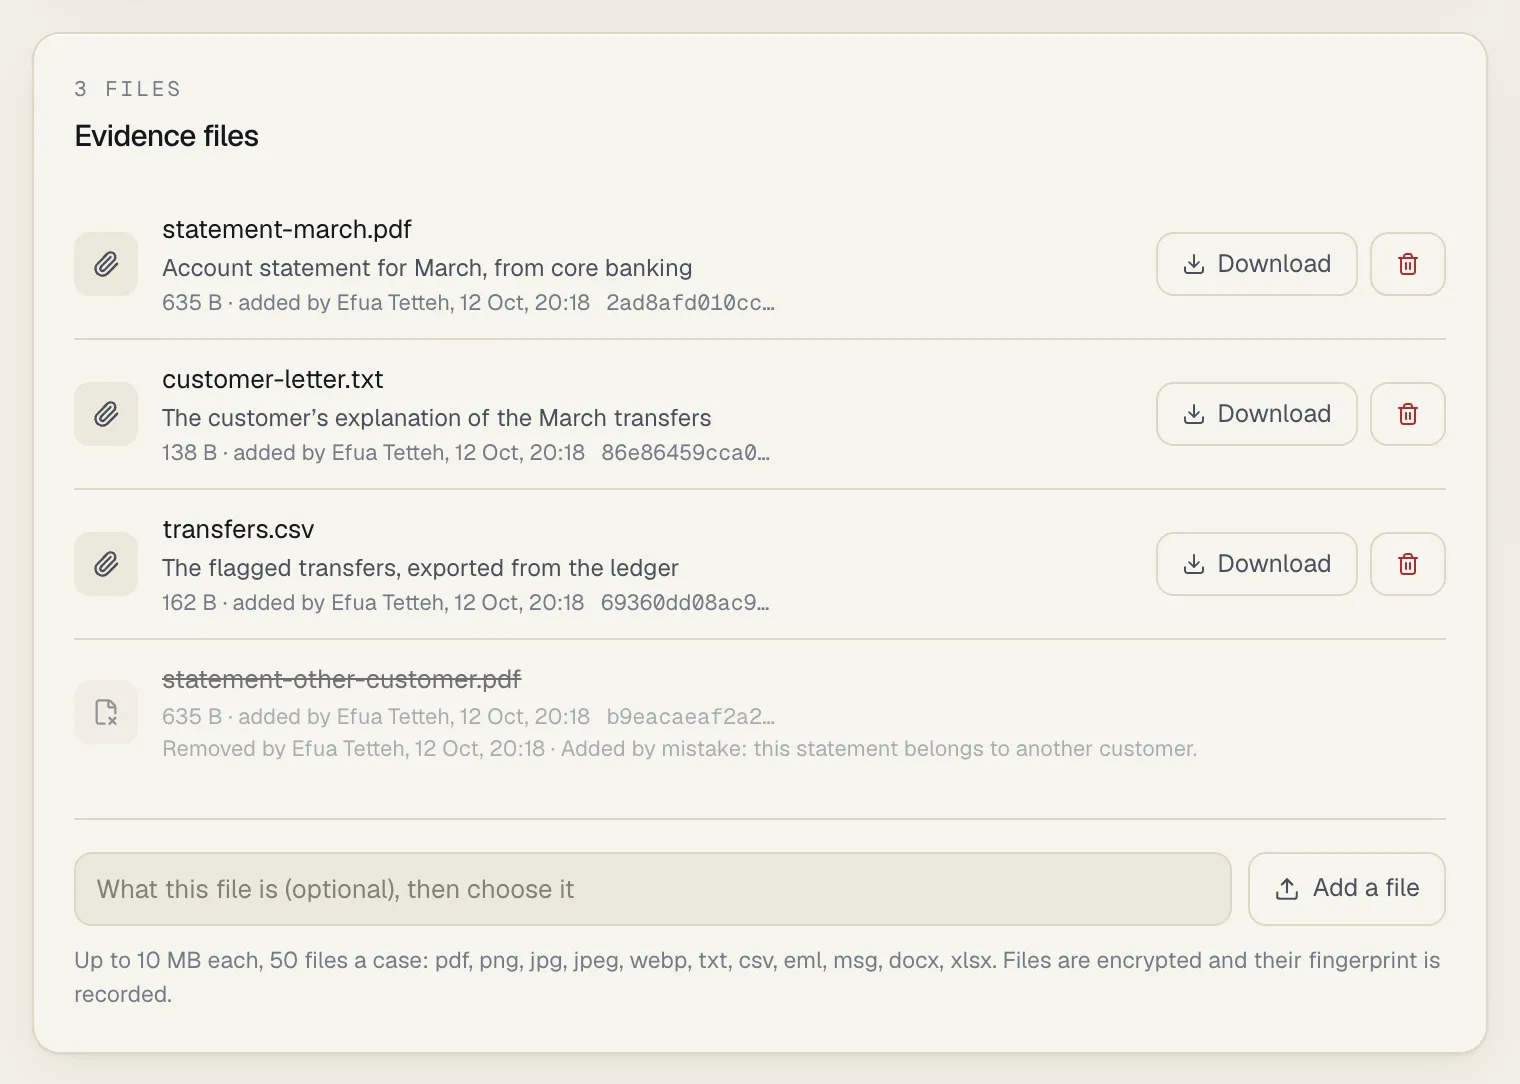The height and width of the screenshot is (1084, 1520).
Task: Click the upload limits help text
Action: [757, 977]
